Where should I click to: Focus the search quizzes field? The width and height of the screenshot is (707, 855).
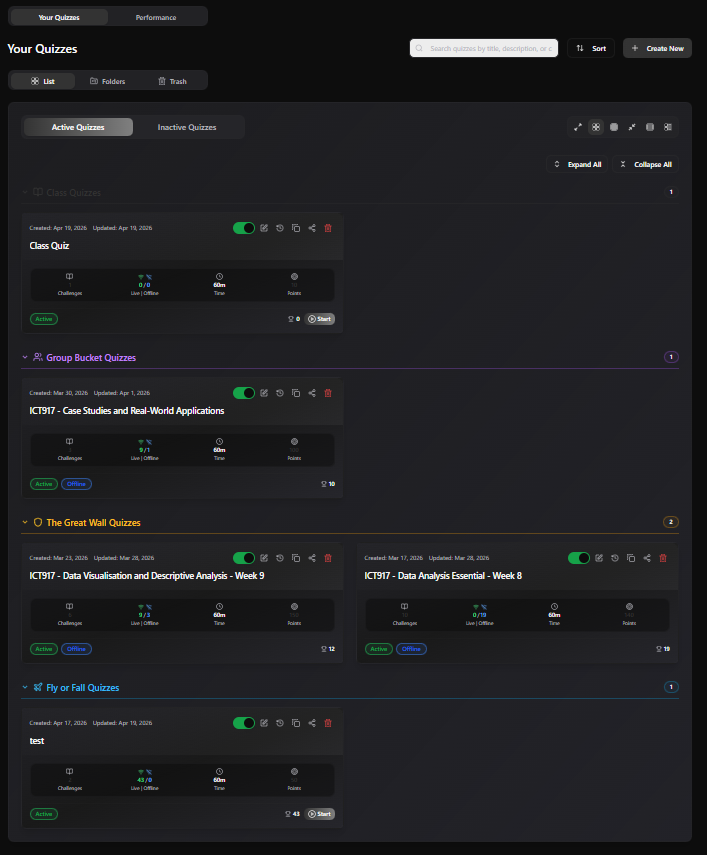coord(484,48)
